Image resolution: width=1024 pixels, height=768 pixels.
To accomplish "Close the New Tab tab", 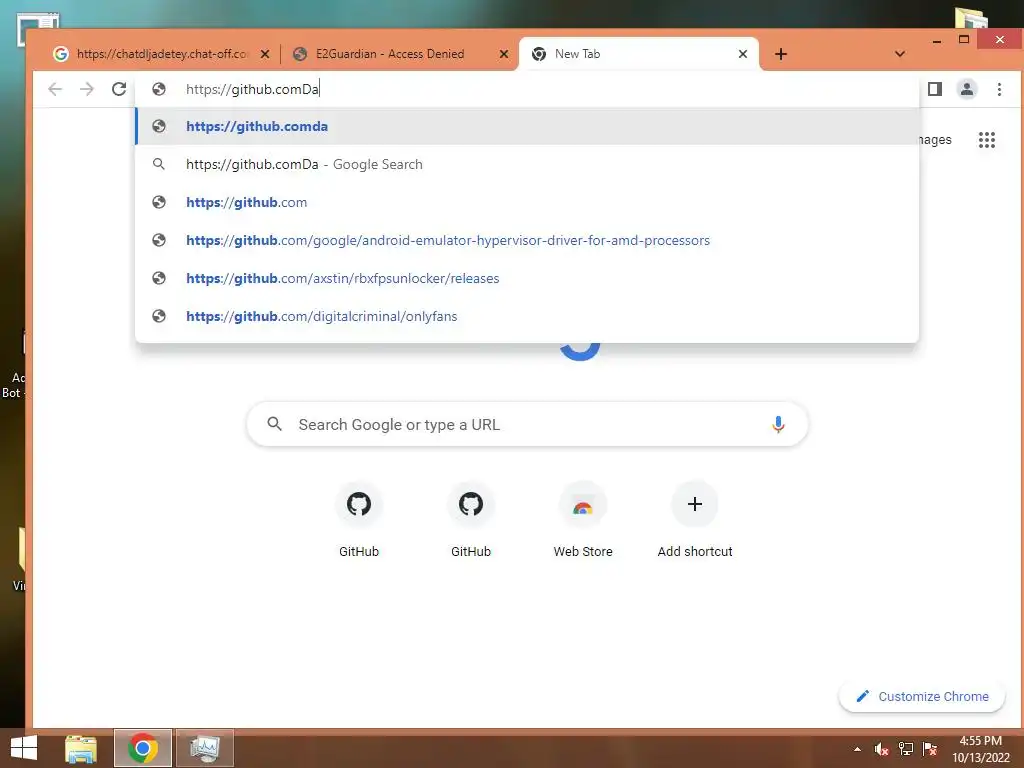I will click(743, 54).
